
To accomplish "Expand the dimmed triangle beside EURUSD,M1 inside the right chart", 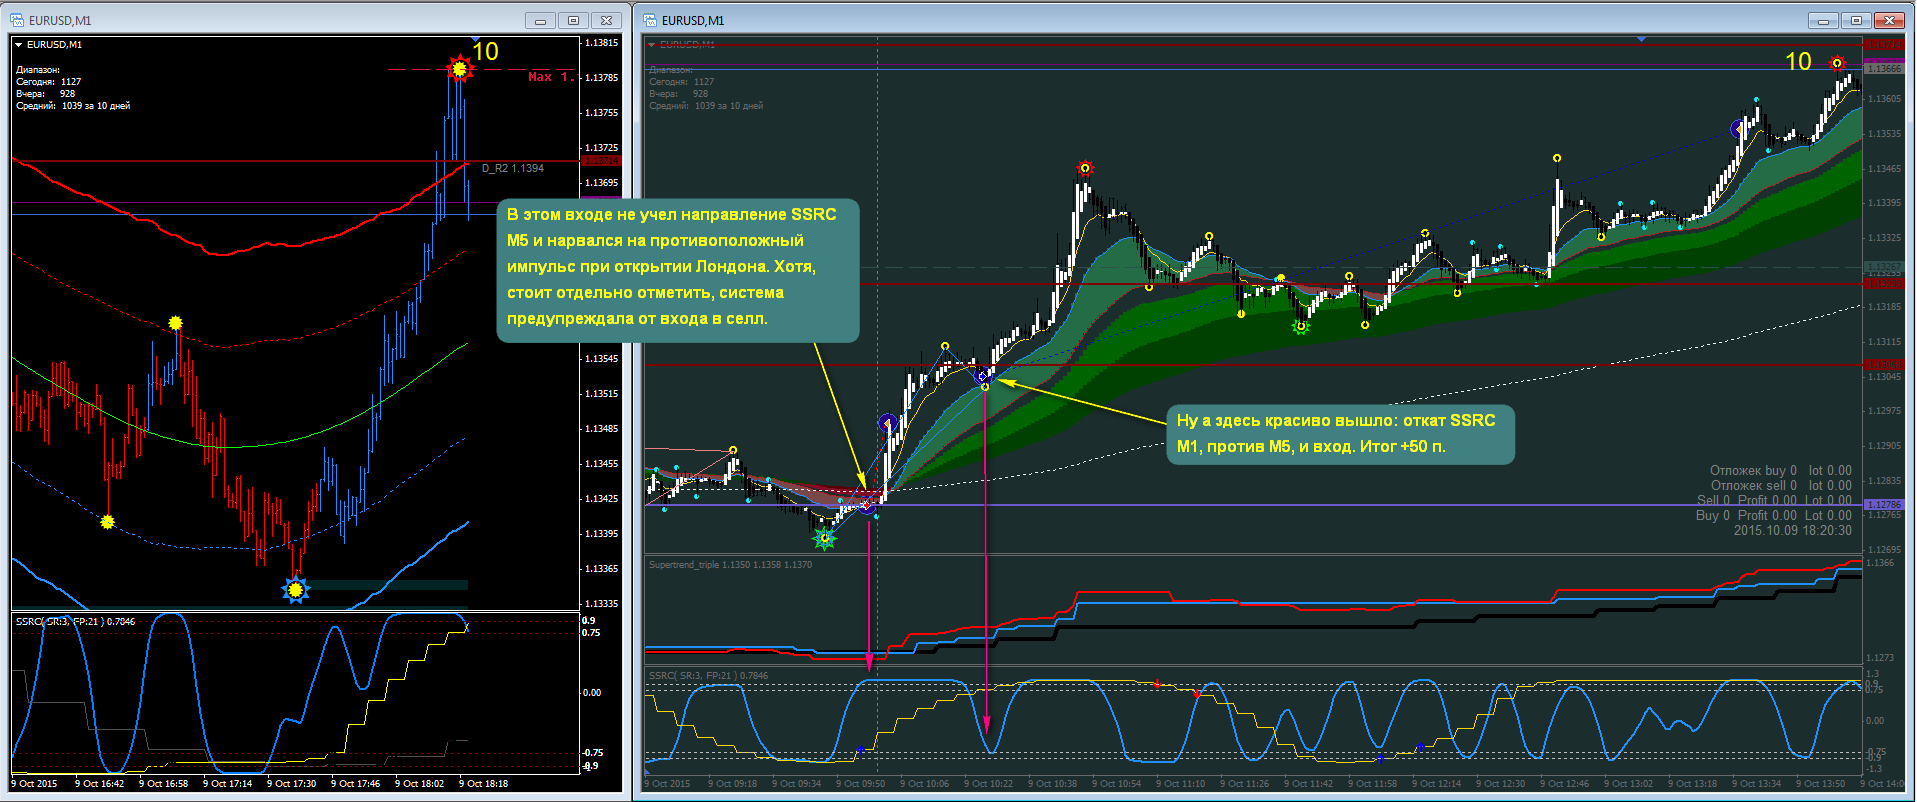I will tap(652, 45).
